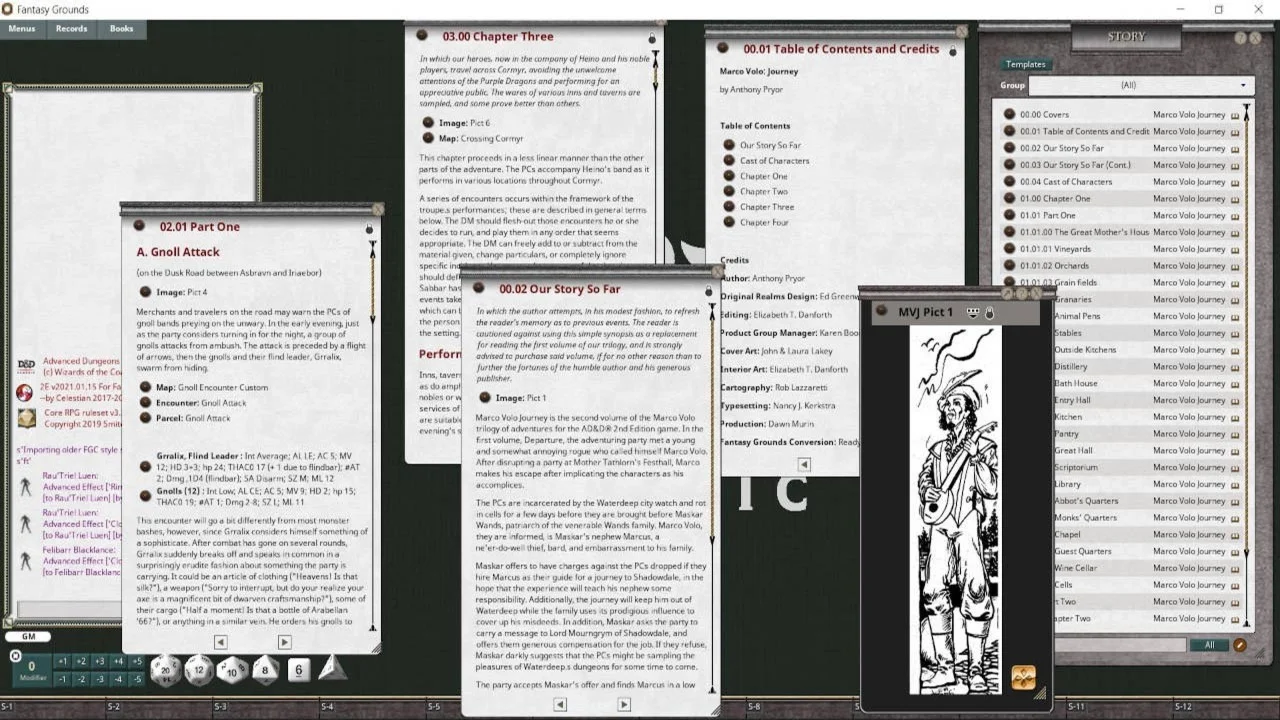Click the Story list scrollbar
Viewport: 1280px width, 720px height.
tap(1247, 366)
